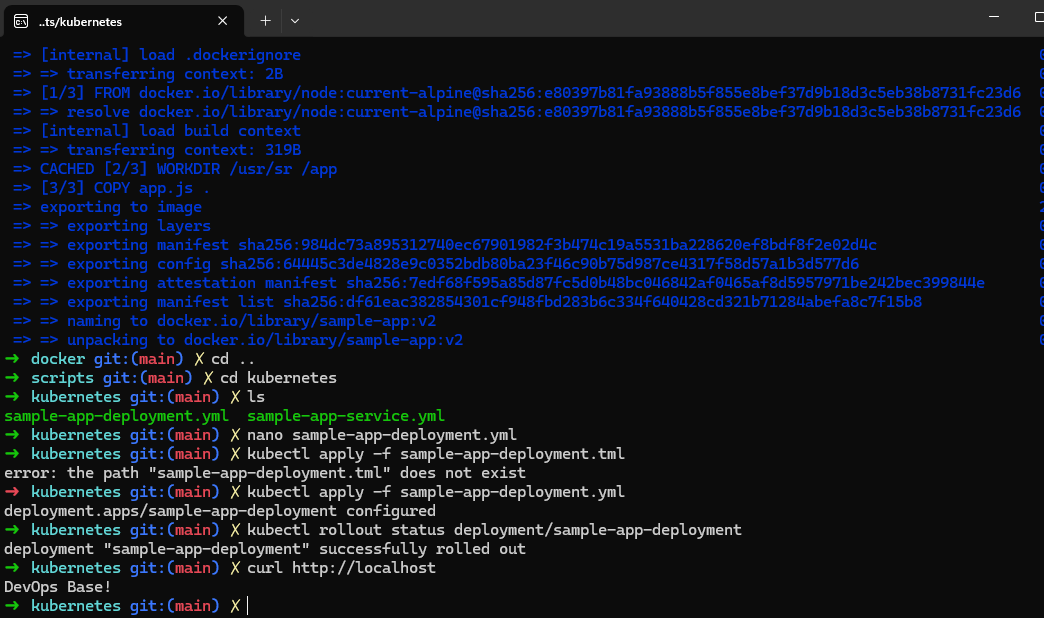Open the new tab dropdown chevron

point(295,20)
